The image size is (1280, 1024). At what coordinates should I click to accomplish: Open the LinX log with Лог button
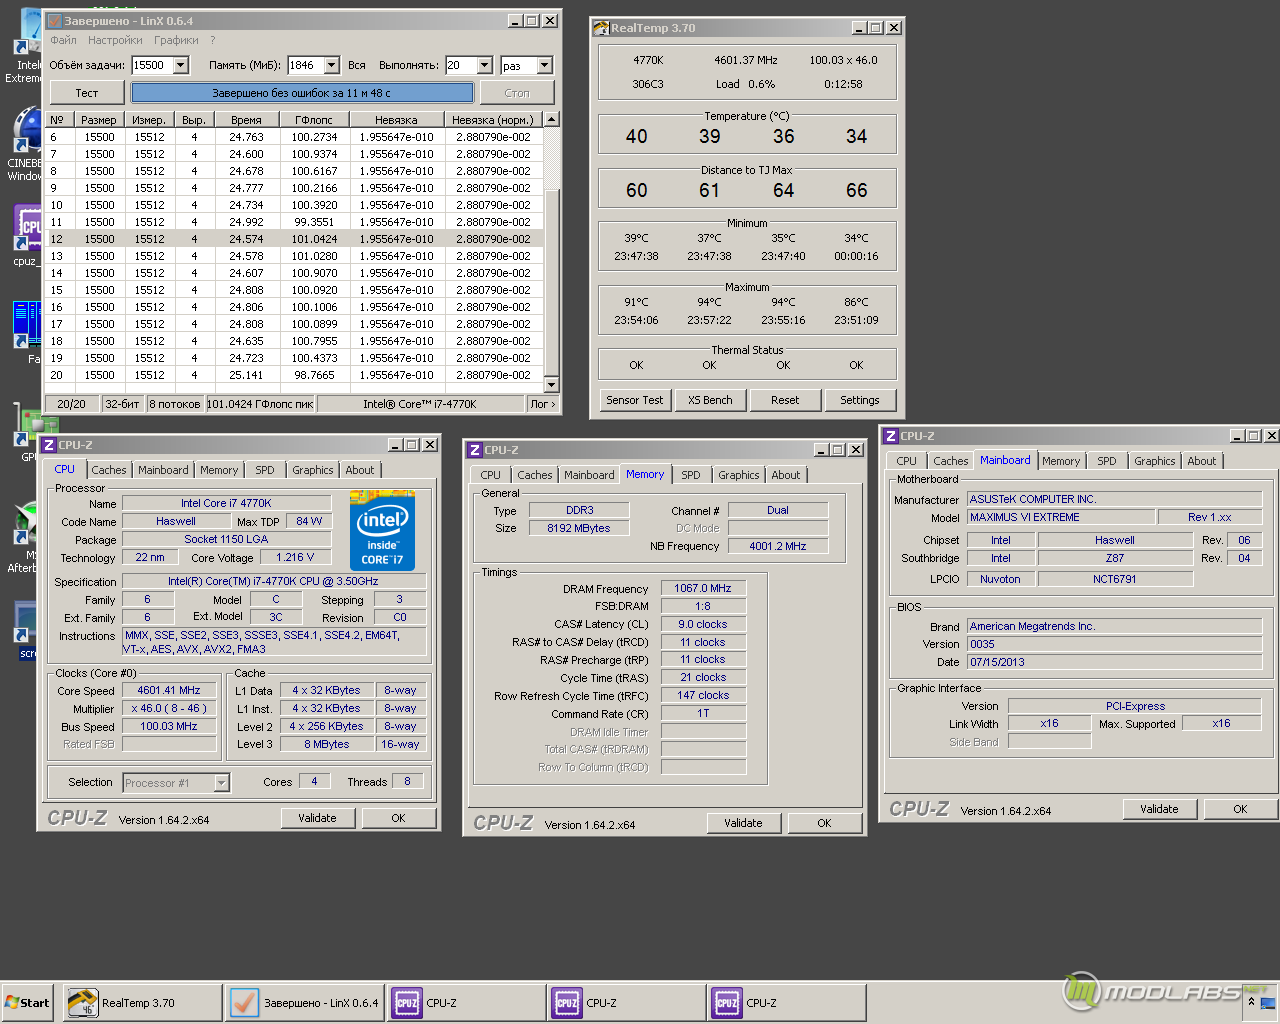click(x=542, y=404)
